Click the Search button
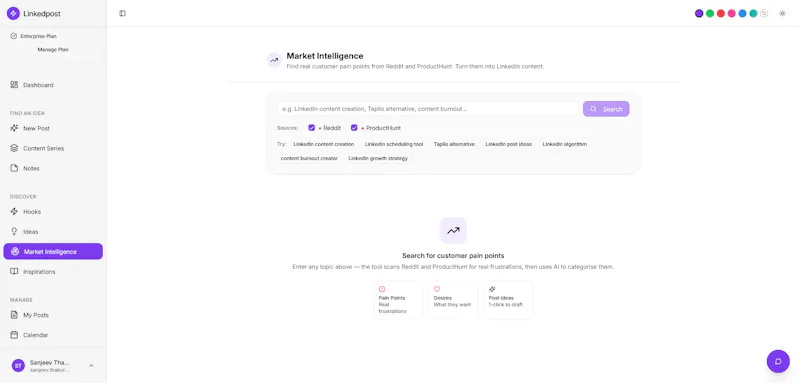This screenshot has width=800, height=383. [x=606, y=109]
